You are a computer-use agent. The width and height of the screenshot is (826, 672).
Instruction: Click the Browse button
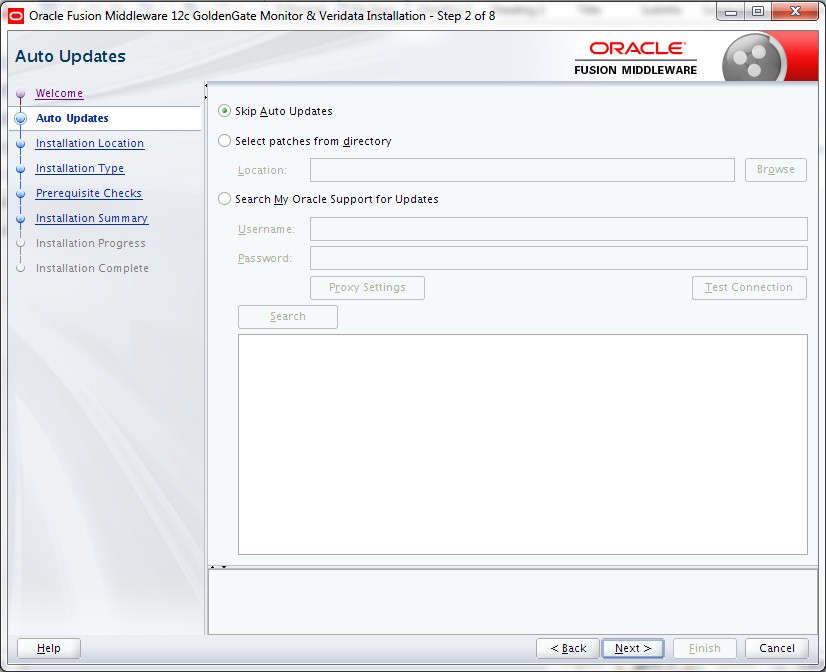tap(775, 170)
